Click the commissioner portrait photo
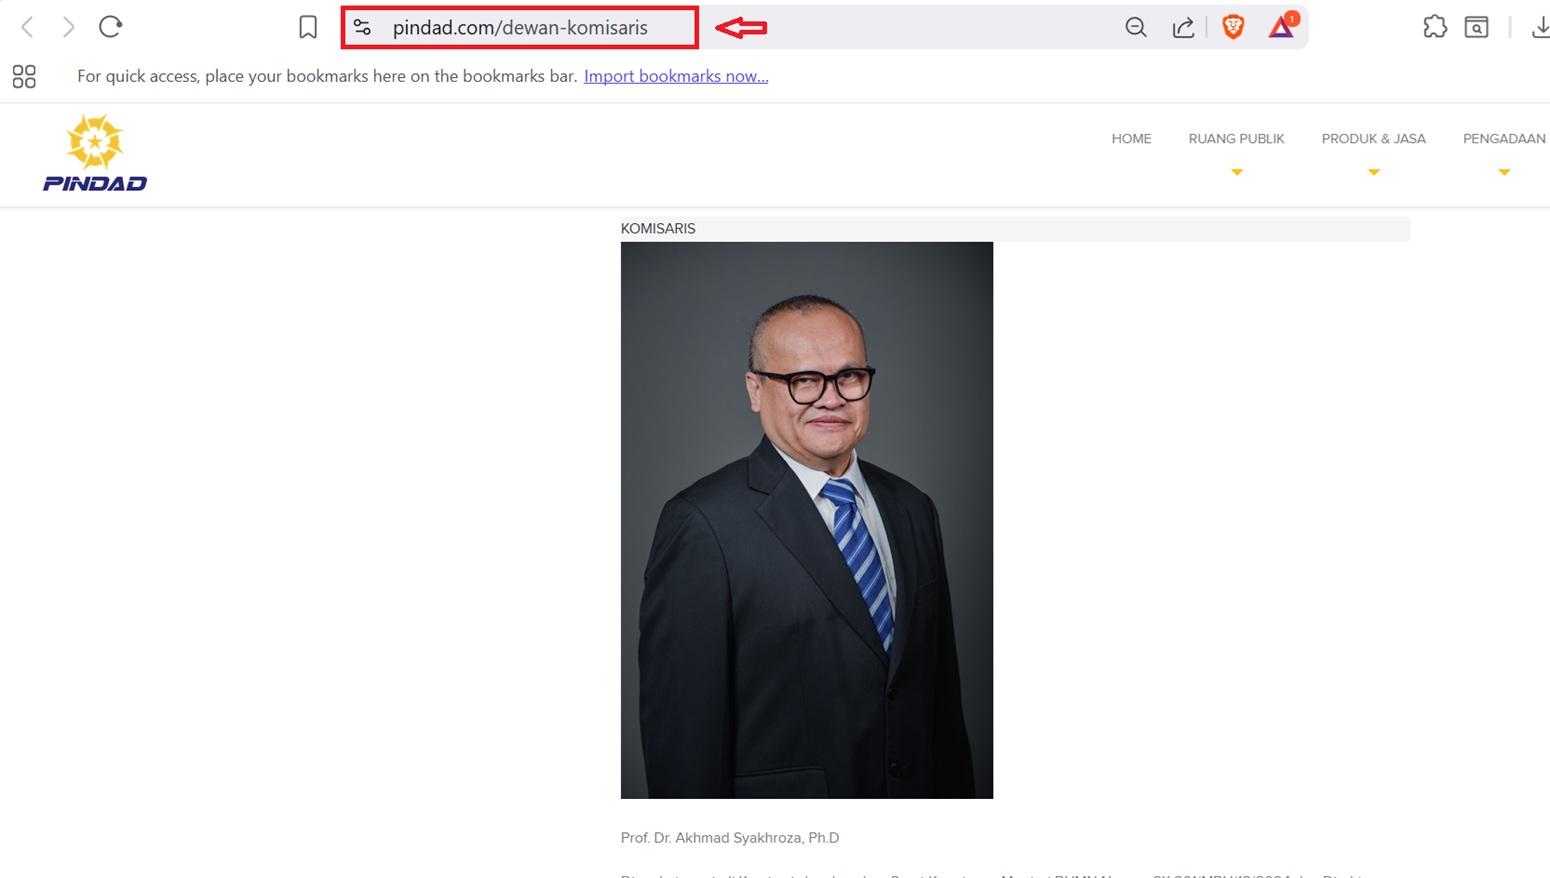1550x878 pixels. 807,520
